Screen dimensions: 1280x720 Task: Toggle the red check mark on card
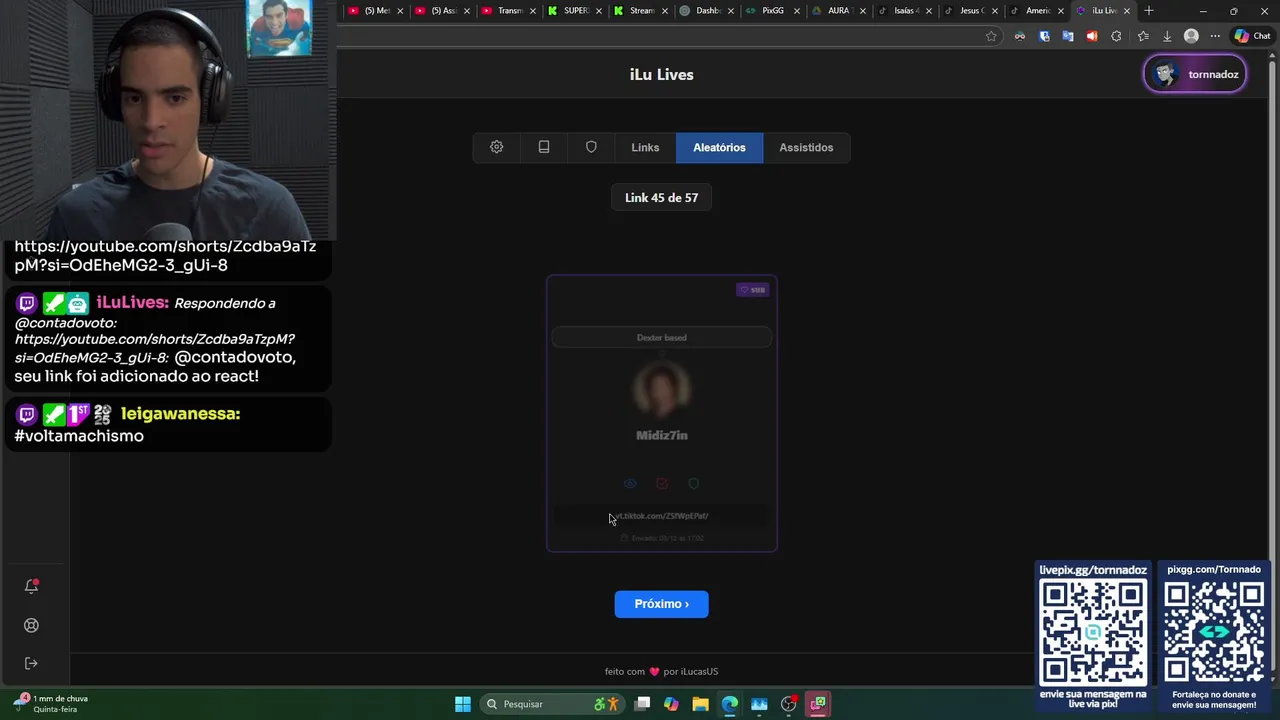click(x=662, y=484)
